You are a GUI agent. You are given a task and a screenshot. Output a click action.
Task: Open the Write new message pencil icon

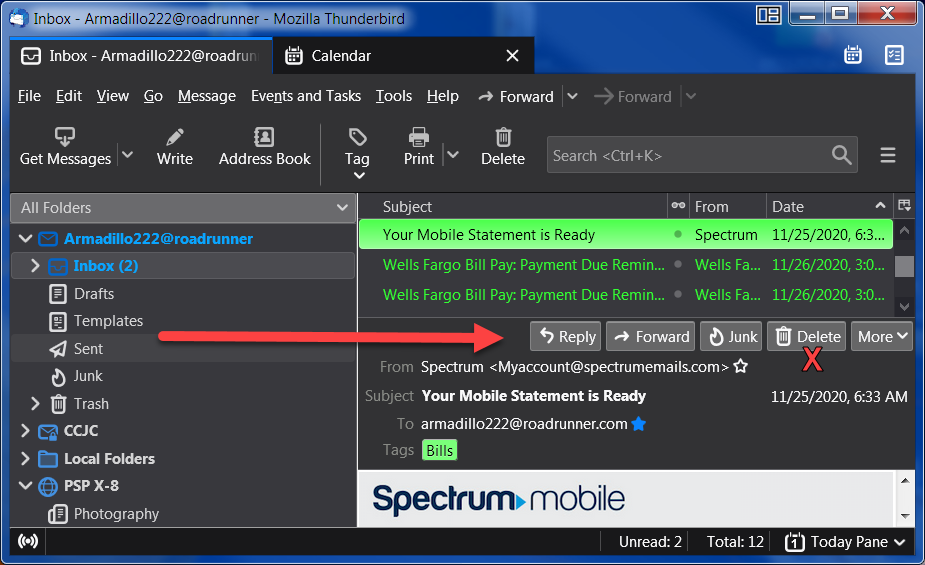point(175,137)
